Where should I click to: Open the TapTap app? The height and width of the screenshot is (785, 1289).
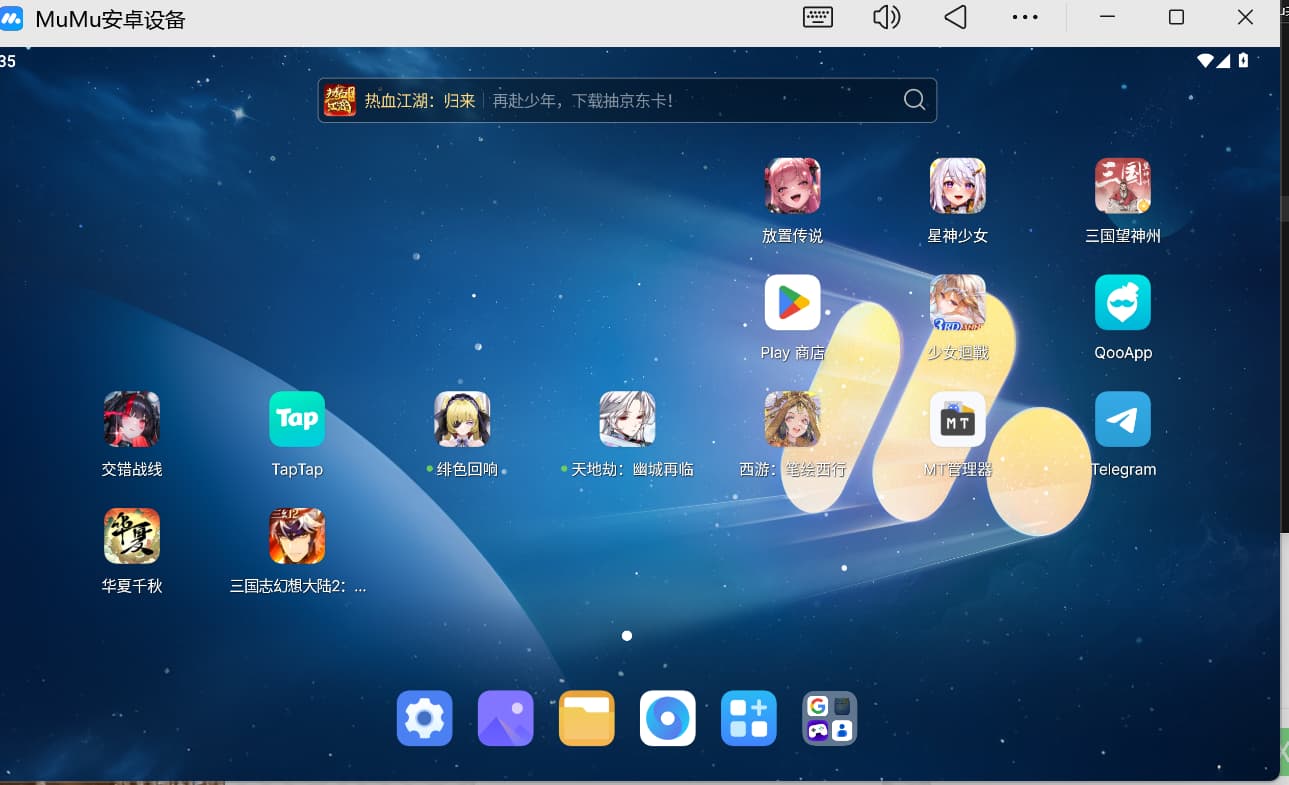pos(297,419)
